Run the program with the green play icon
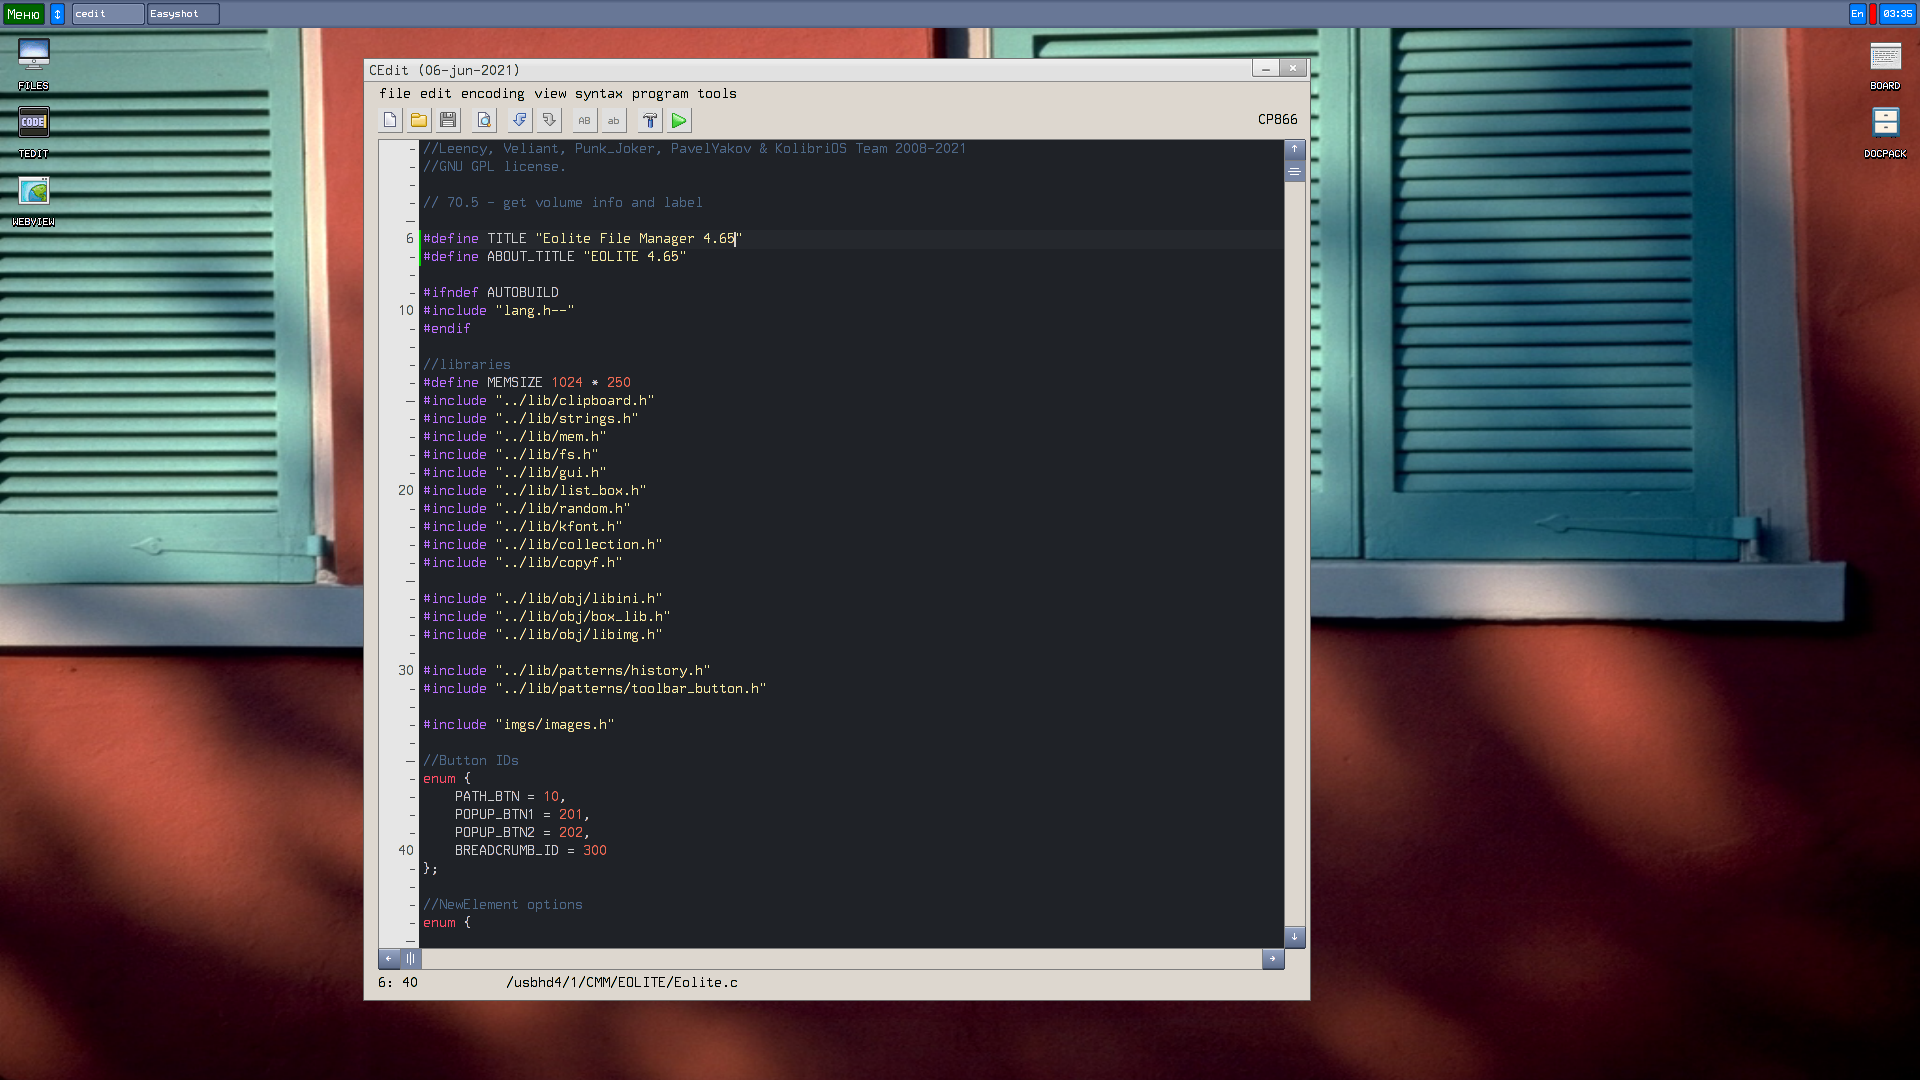 pos(679,121)
